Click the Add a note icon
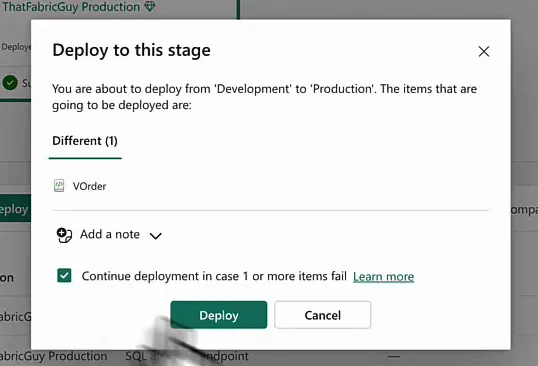 pos(64,235)
